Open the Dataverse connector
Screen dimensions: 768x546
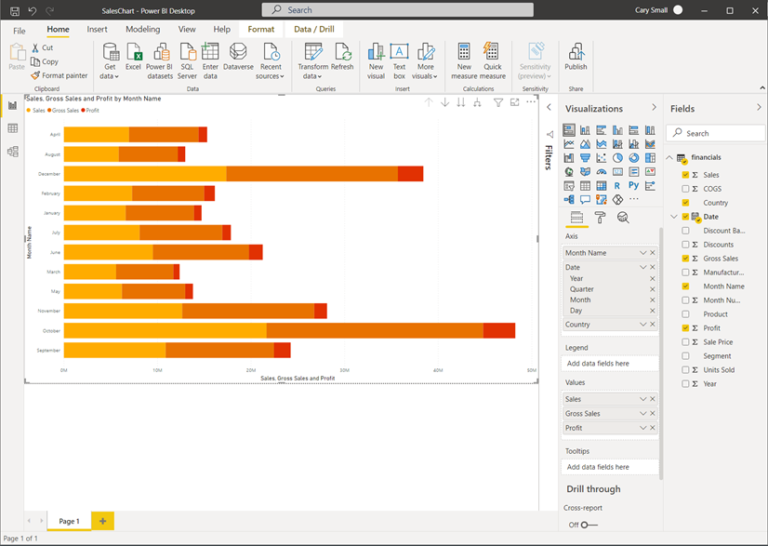click(239, 56)
